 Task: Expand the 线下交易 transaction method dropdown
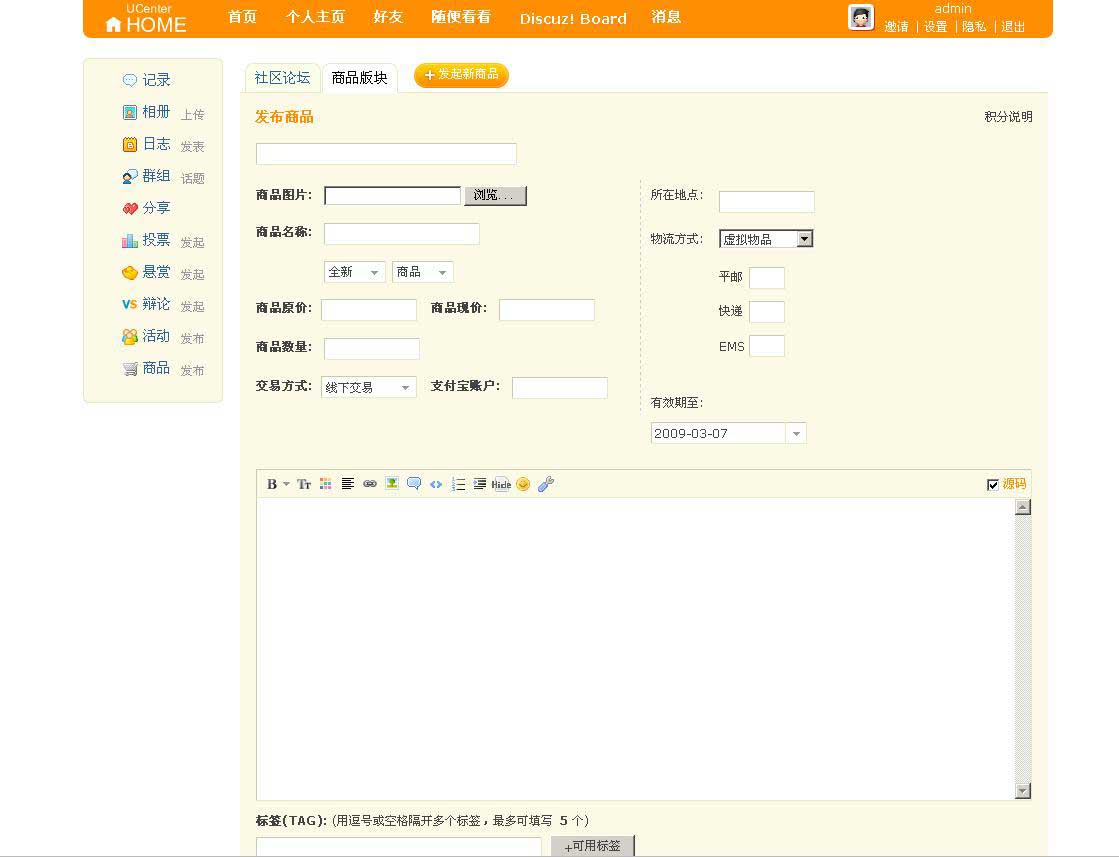tap(369, 387)
